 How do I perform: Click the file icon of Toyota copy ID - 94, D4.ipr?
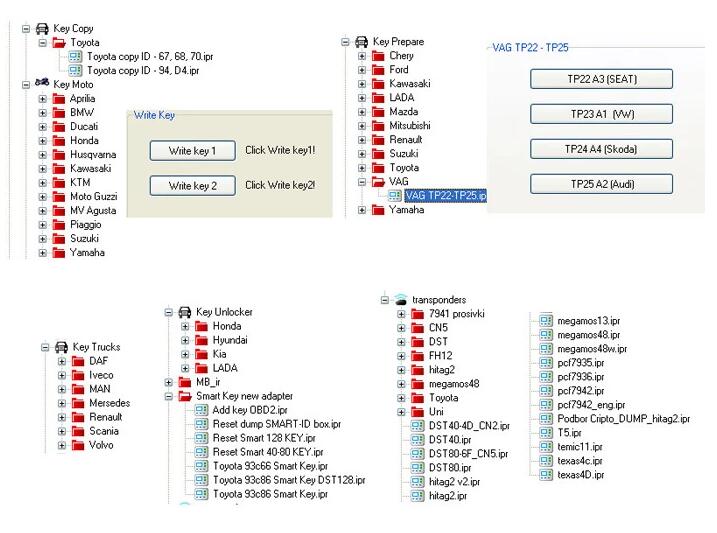point(75,71)
